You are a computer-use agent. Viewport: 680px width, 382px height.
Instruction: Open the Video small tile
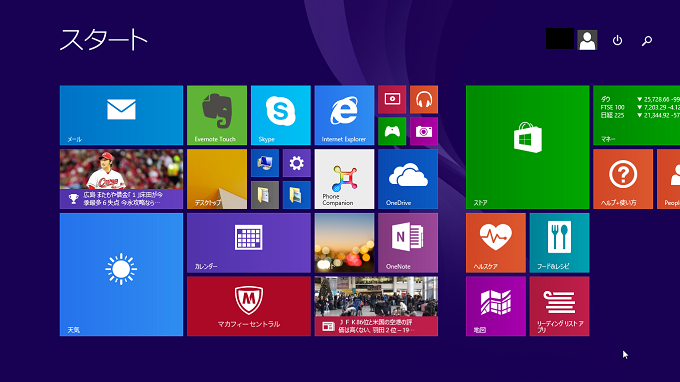click(392, 99)
